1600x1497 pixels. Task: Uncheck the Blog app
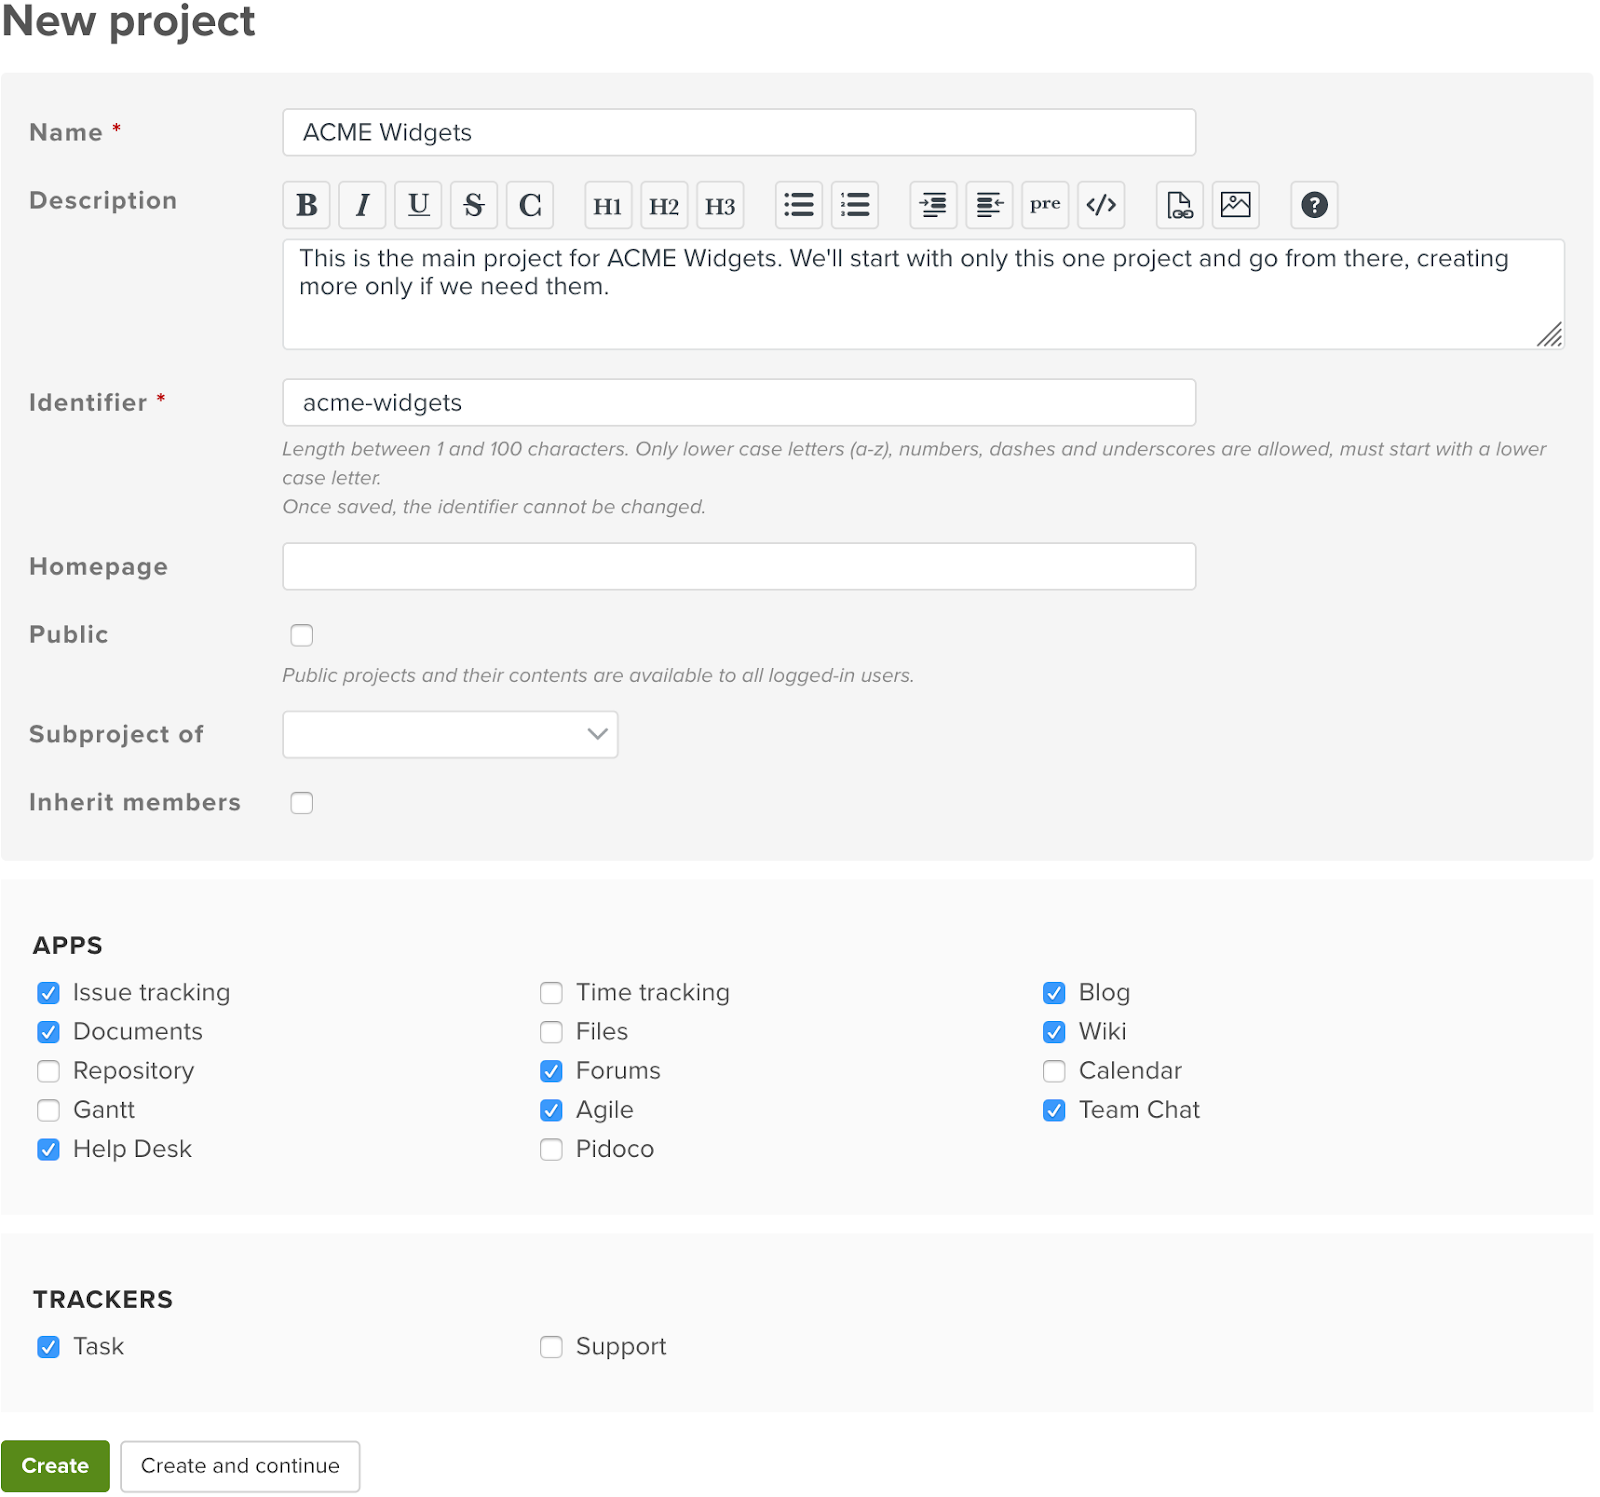click(1054, 993)
